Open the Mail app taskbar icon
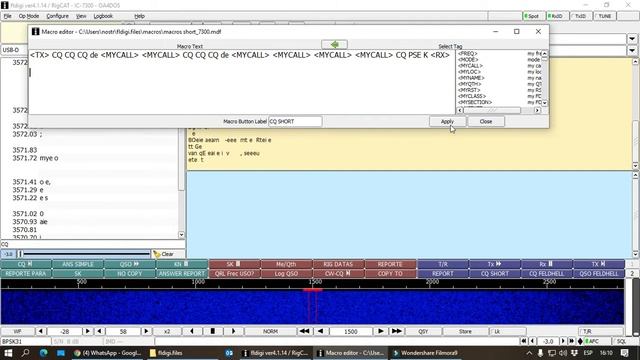The image size is (640, 360). [61, 353]
